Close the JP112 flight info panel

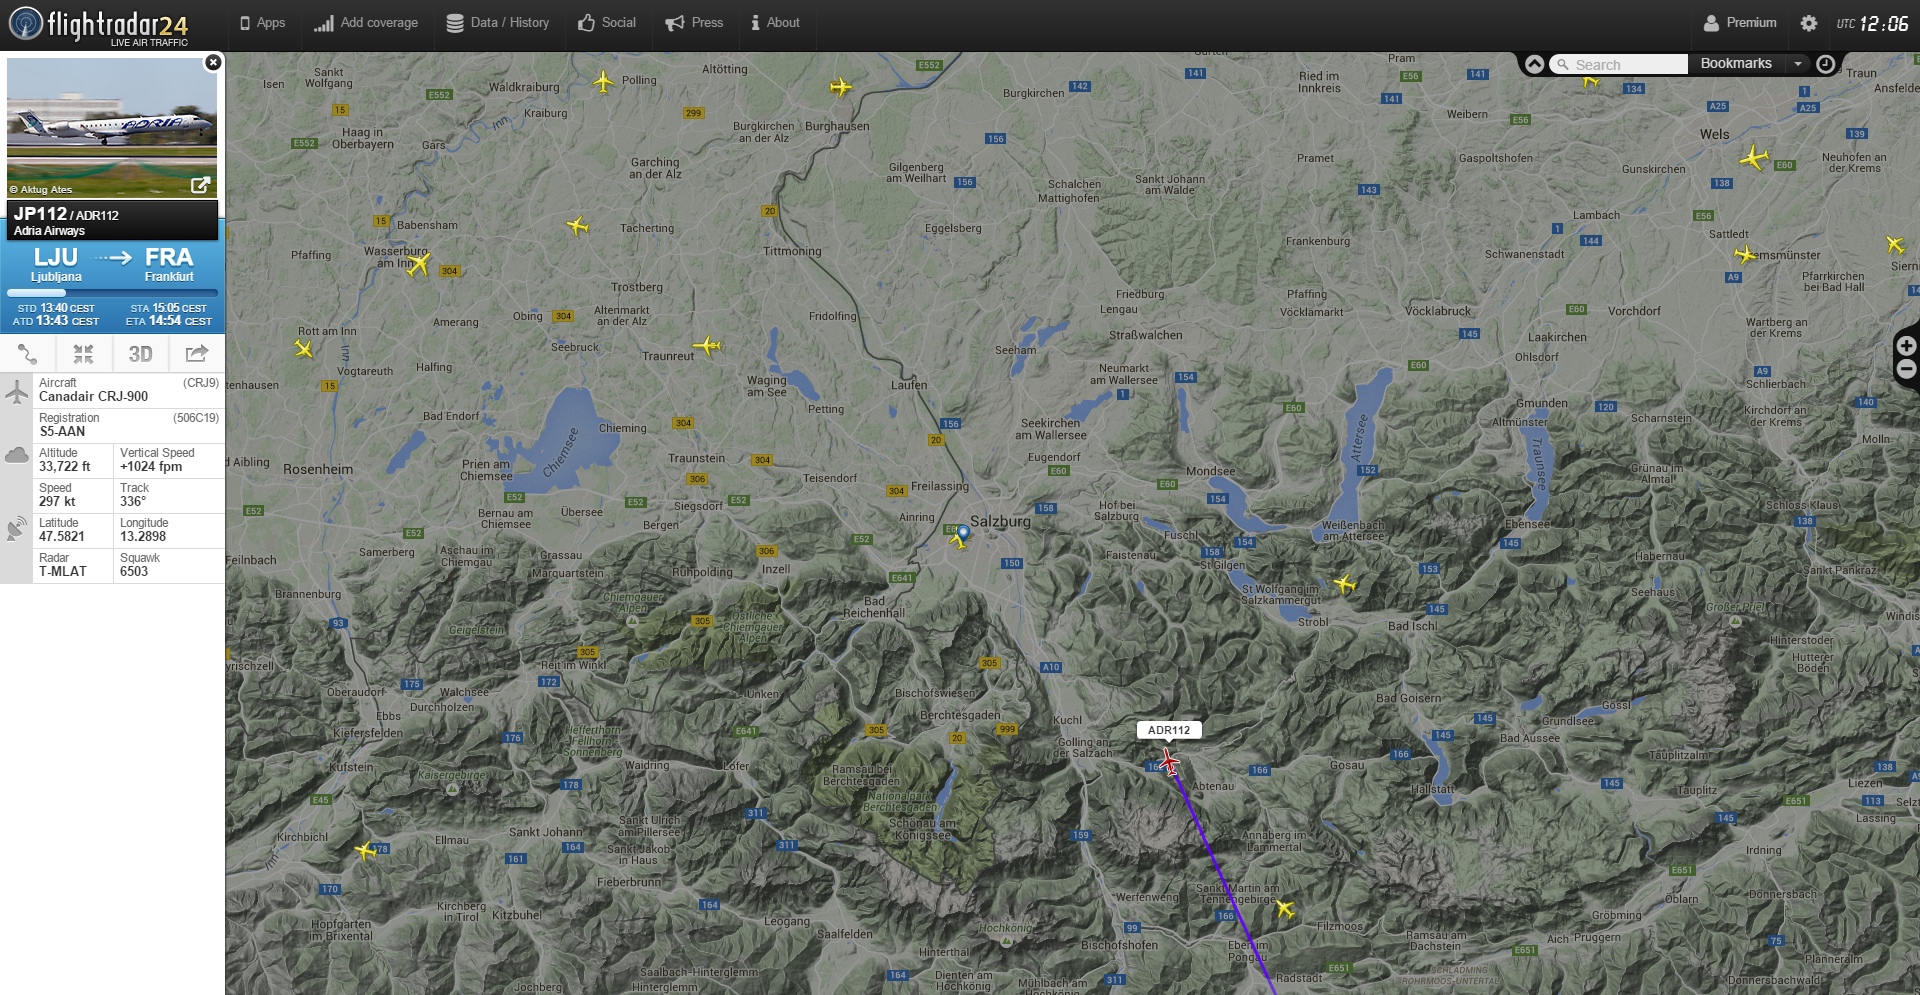213,63
